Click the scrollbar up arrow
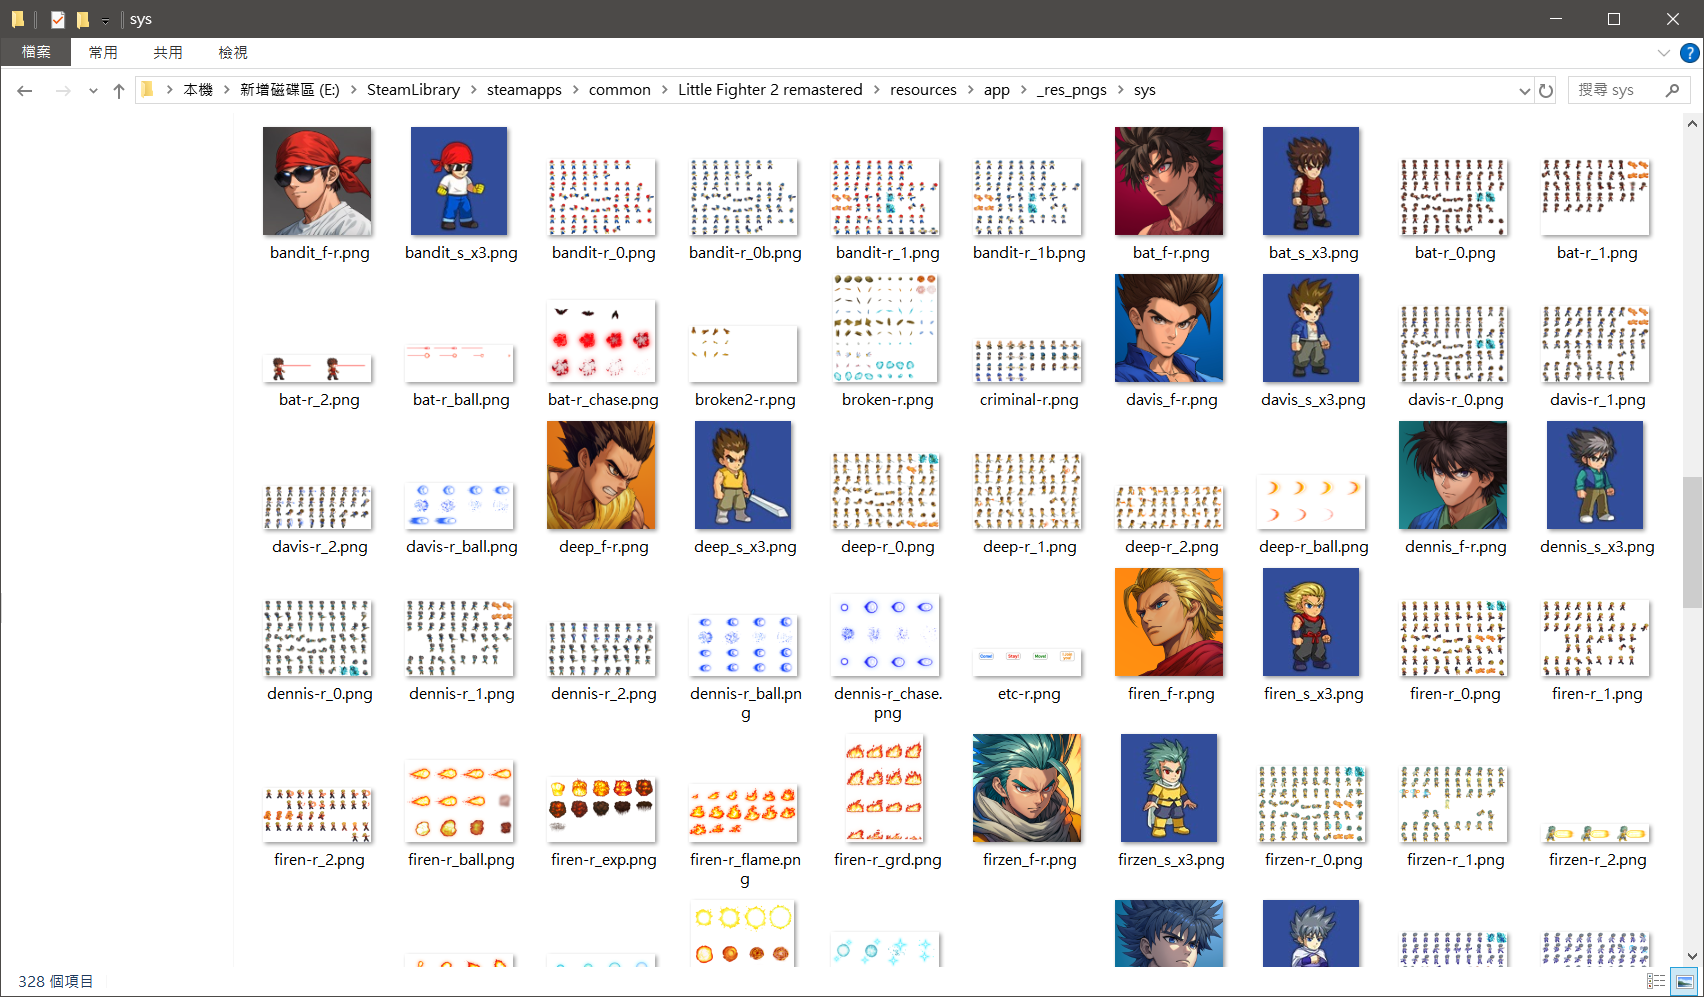Screen dimensions: 1704x997 [x=1692, y=124]
